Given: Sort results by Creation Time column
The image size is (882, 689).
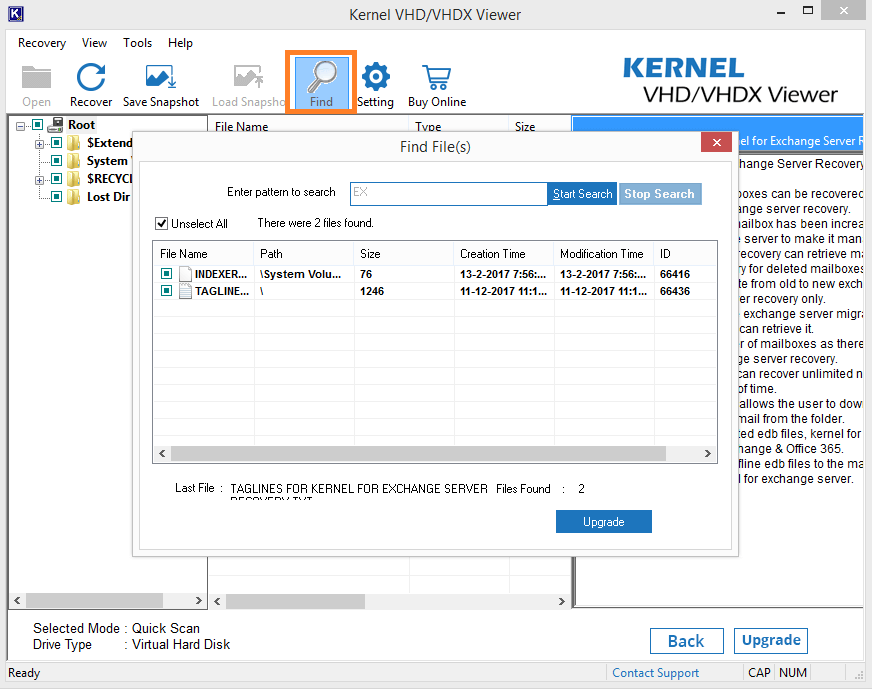Looking at the screenshot, I should coord(503,254).
